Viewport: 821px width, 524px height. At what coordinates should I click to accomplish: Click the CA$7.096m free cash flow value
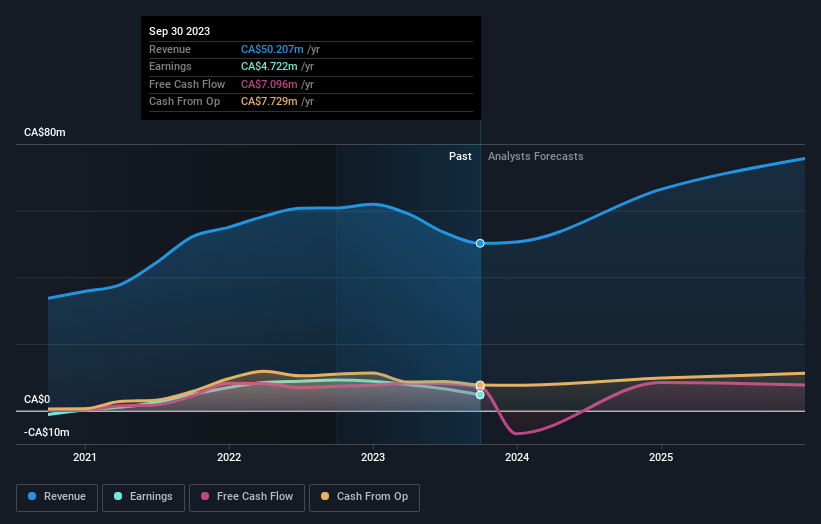click(x=269, y=84)
